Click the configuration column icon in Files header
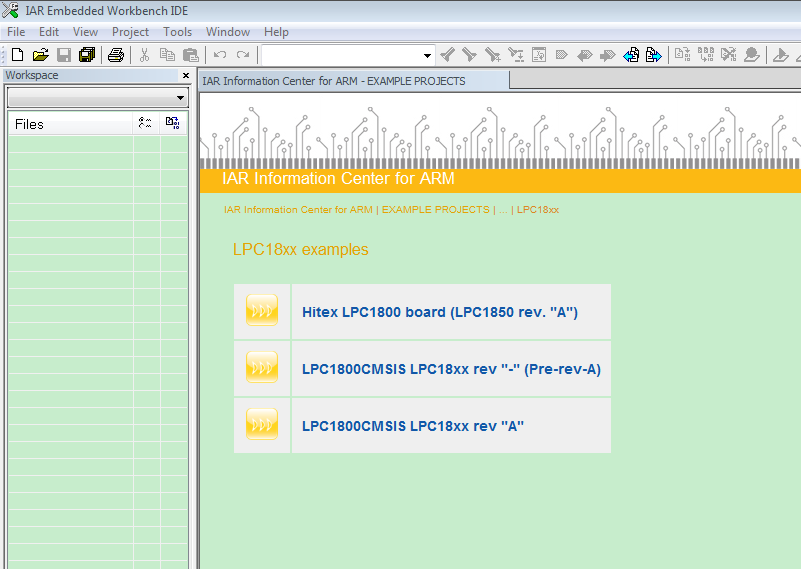The image size is (801, 569). (x=145, y=123)
